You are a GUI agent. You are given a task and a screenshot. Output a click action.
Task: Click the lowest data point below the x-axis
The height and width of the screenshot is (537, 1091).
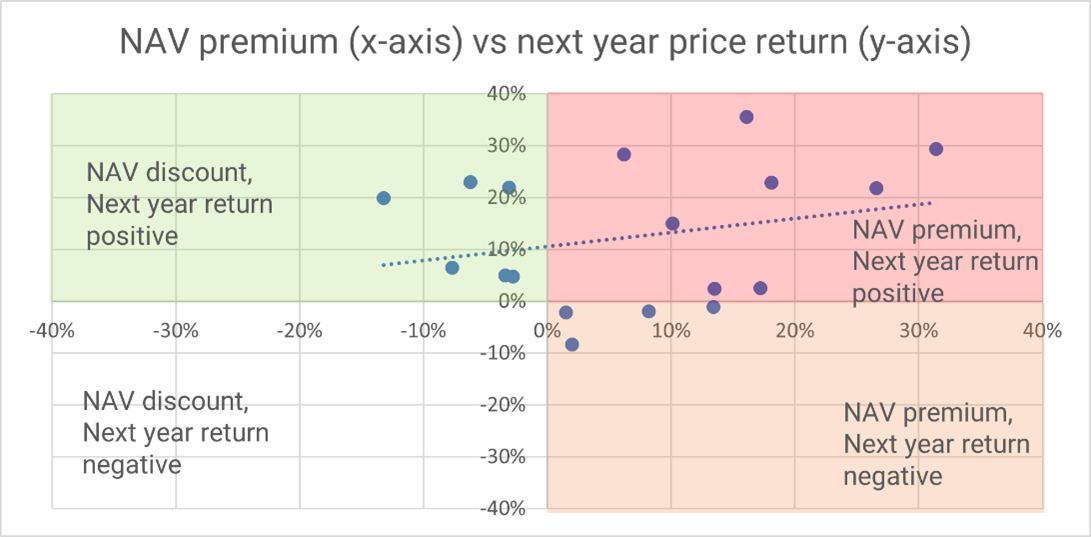pos(572,344)
